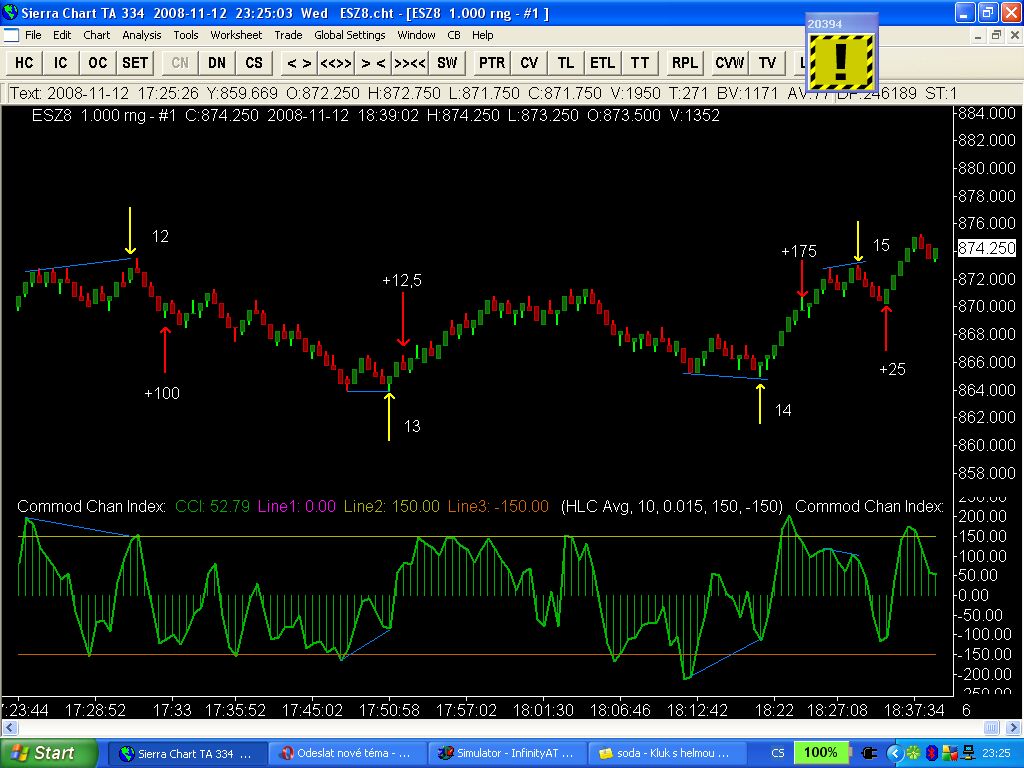Image resolution: width=1024 pixels, height=768 pixels.
Task: Open the Trade menu
Action: (288, 35)
